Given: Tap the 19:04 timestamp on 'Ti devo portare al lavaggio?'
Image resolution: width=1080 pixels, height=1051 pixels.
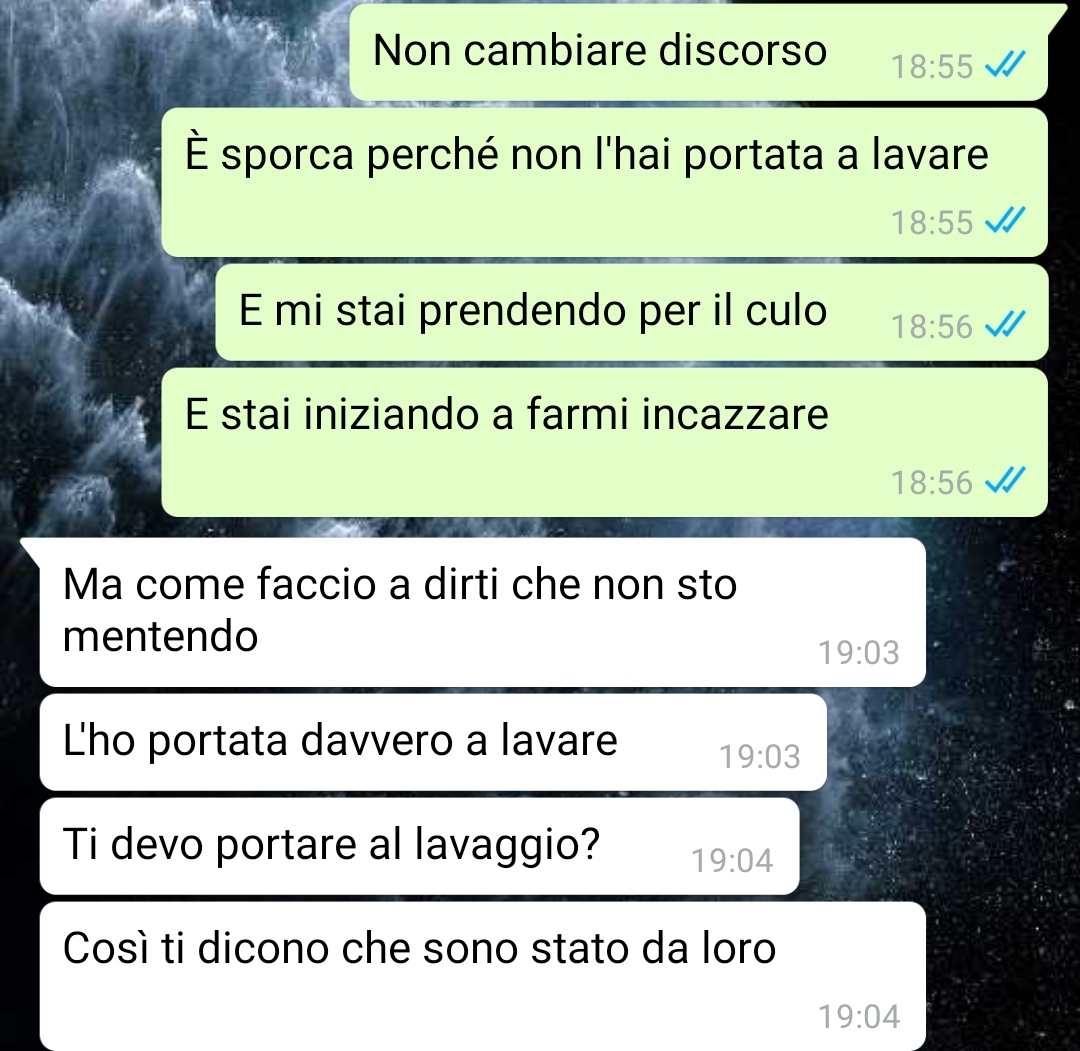Looking at the screenshot, I should pyautogui.click(x=732, y=860).
